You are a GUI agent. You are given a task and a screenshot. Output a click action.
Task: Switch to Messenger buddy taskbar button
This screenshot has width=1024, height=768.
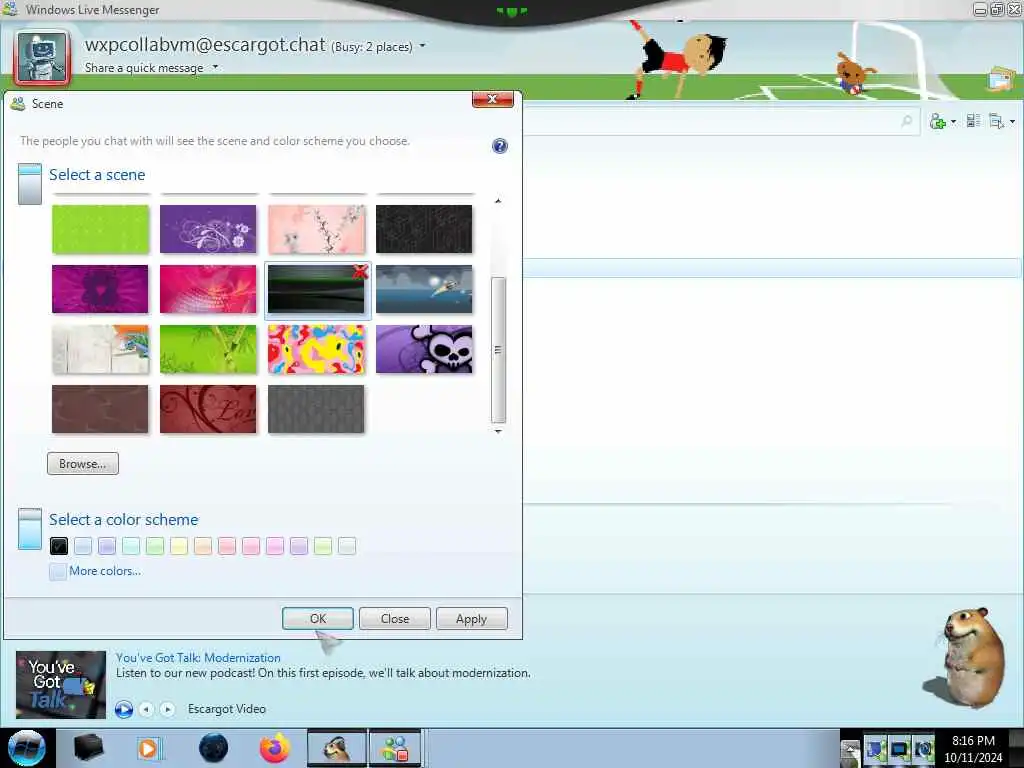395,748
